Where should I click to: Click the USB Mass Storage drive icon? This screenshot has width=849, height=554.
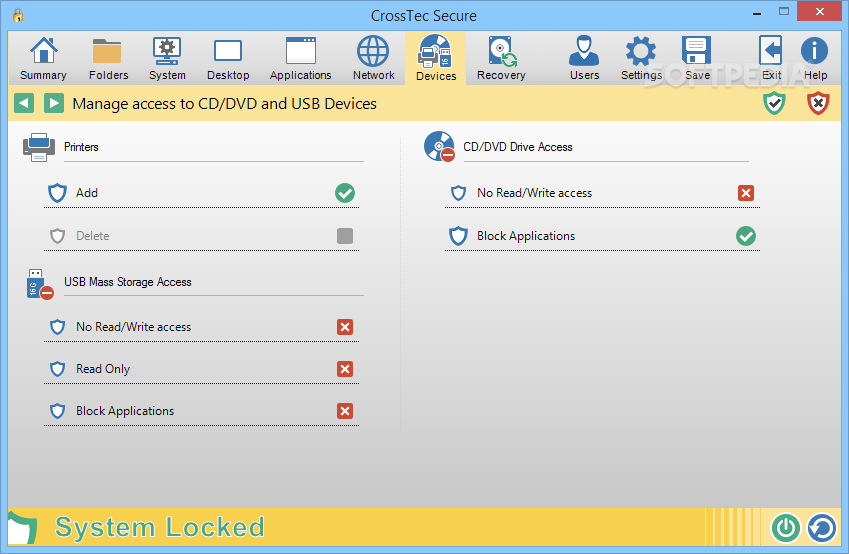[x=40, y=284]
